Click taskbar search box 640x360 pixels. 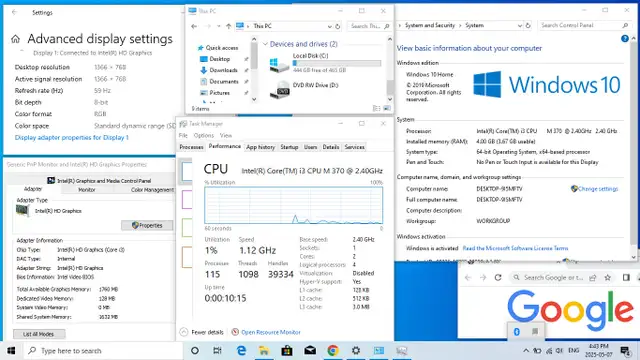pos(104,351)
